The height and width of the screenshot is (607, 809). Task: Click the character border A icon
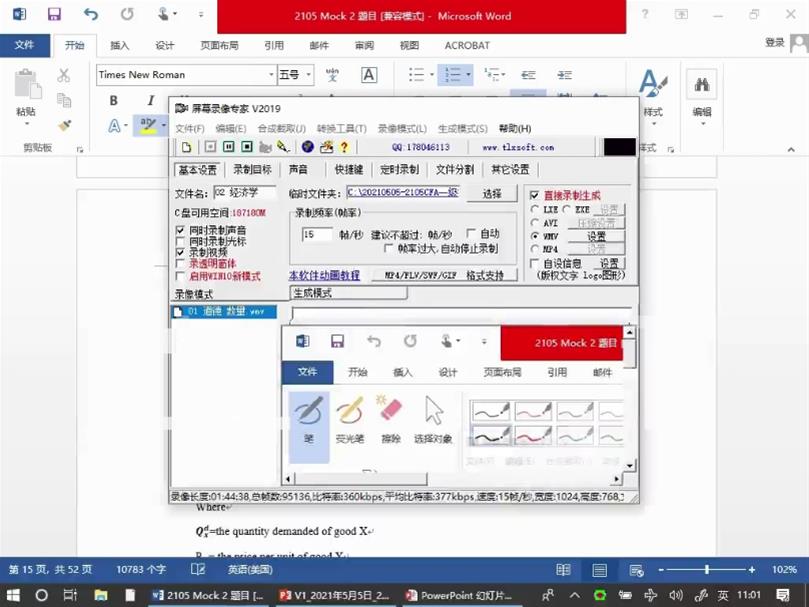pyautogui.click(x=368, y=75)
